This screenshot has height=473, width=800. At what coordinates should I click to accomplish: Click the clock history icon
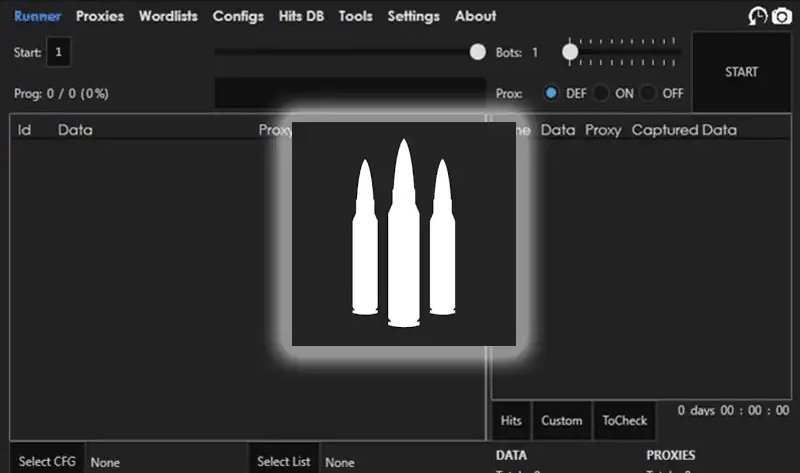[758, 16]
